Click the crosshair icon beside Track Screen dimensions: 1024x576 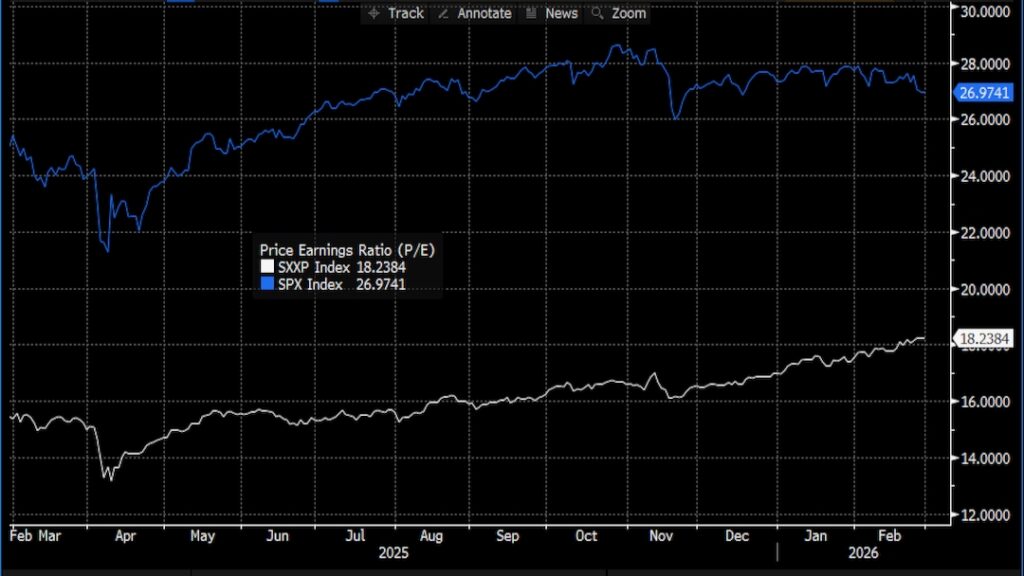[x=374, y=13]
